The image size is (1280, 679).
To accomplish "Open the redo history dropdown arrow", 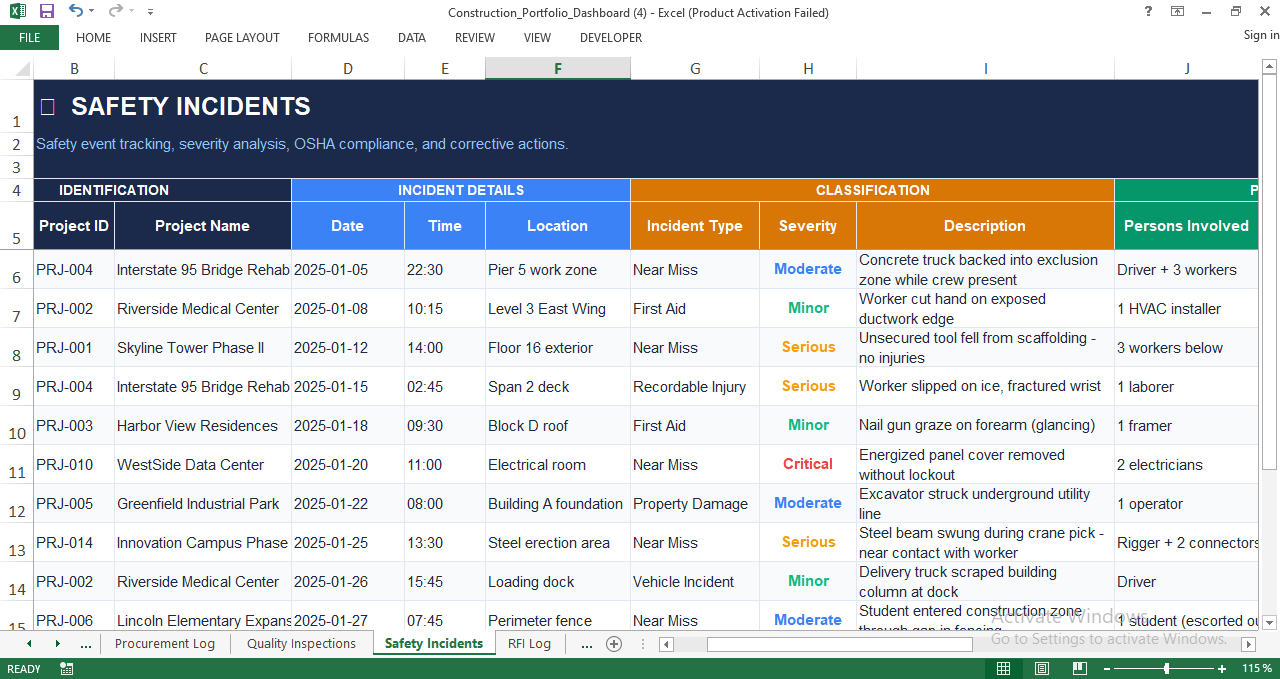I will pyautogui.click(x=132, y=12).
